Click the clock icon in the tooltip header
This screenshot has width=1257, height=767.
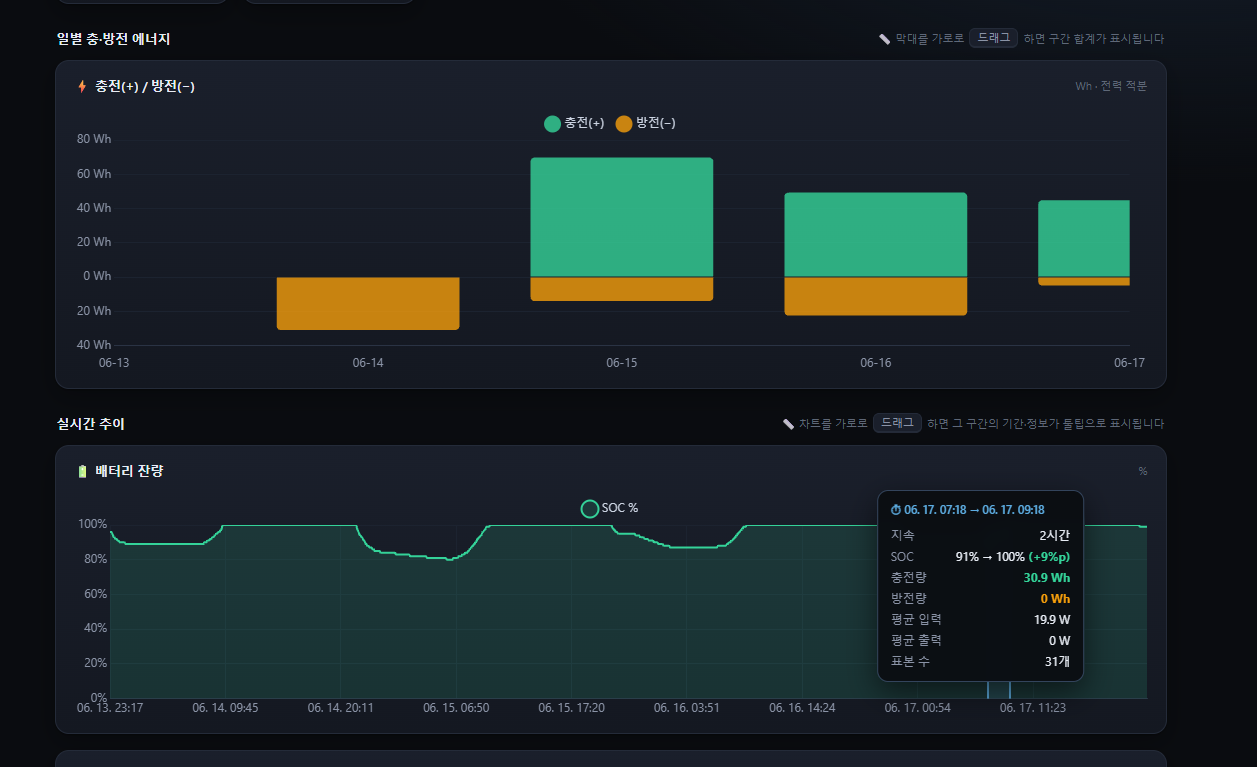click(x=896, y=510)
